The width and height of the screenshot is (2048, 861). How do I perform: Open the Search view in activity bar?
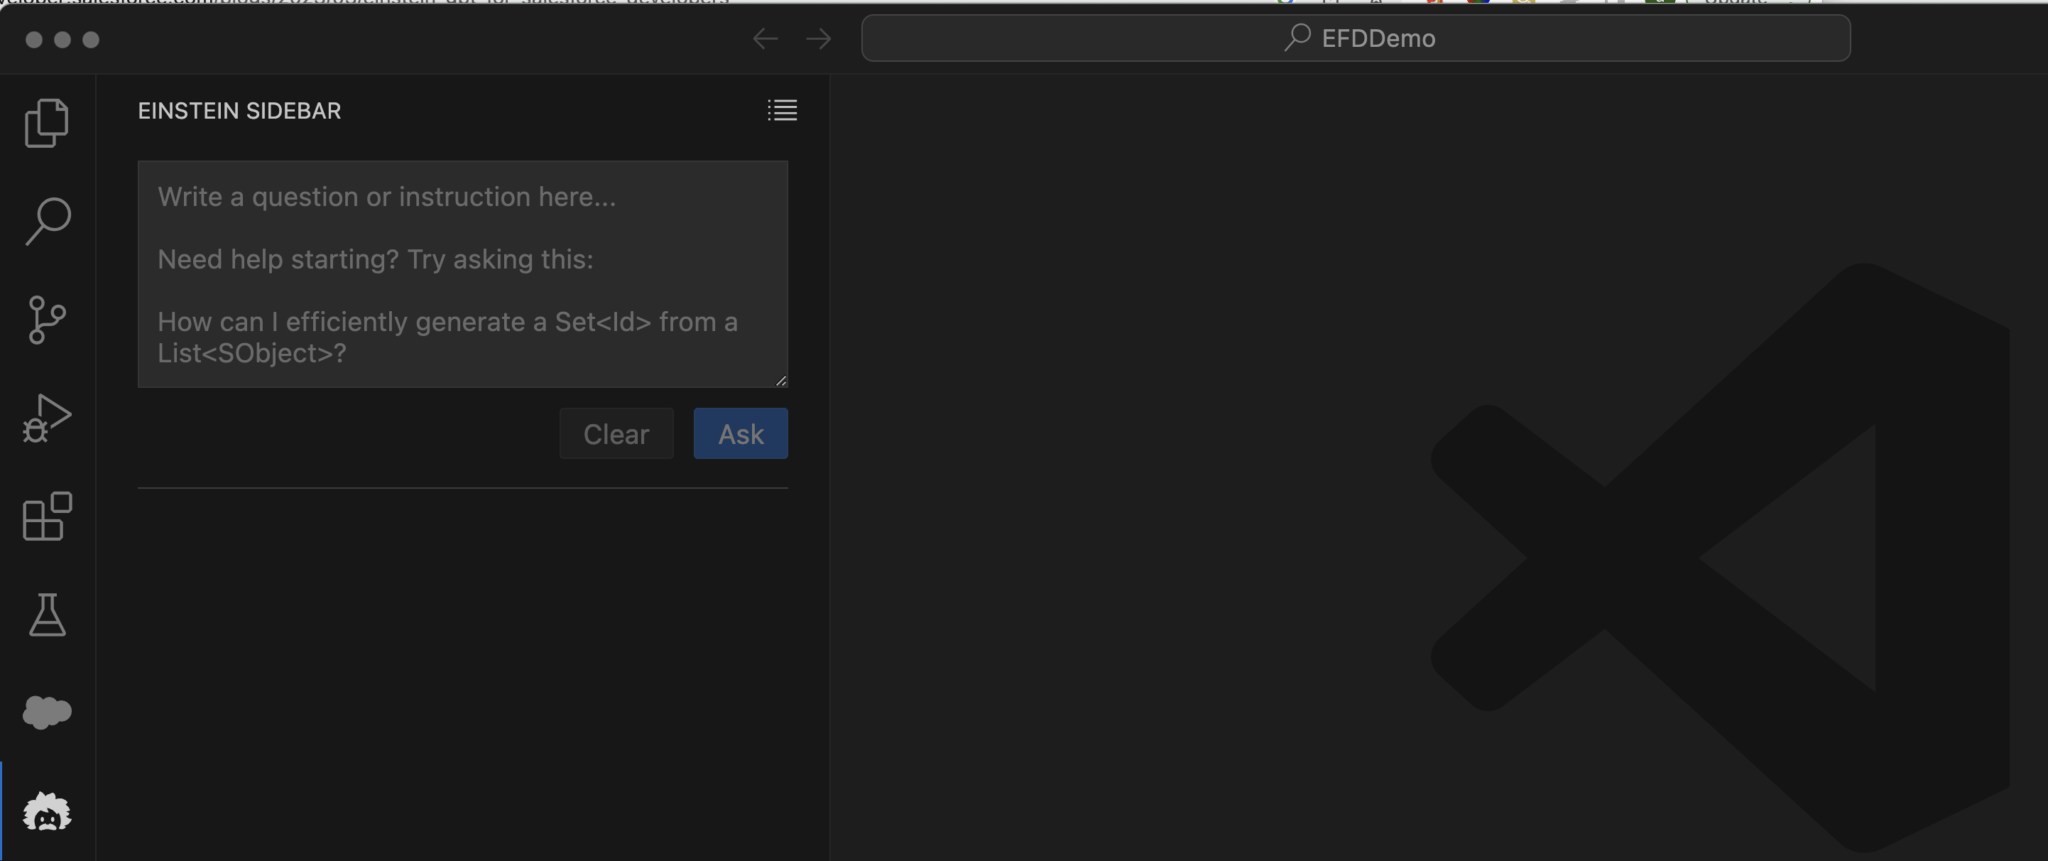47,221
